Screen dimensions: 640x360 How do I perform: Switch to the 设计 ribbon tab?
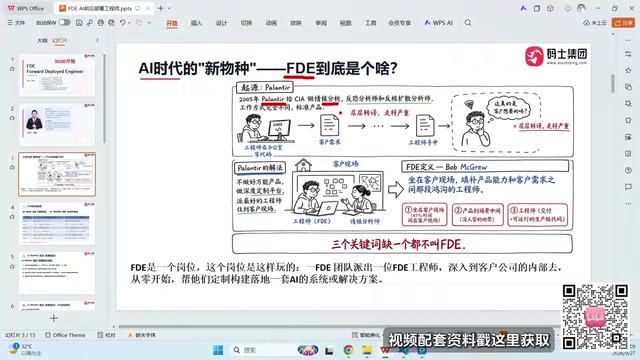tap(221, 23)
